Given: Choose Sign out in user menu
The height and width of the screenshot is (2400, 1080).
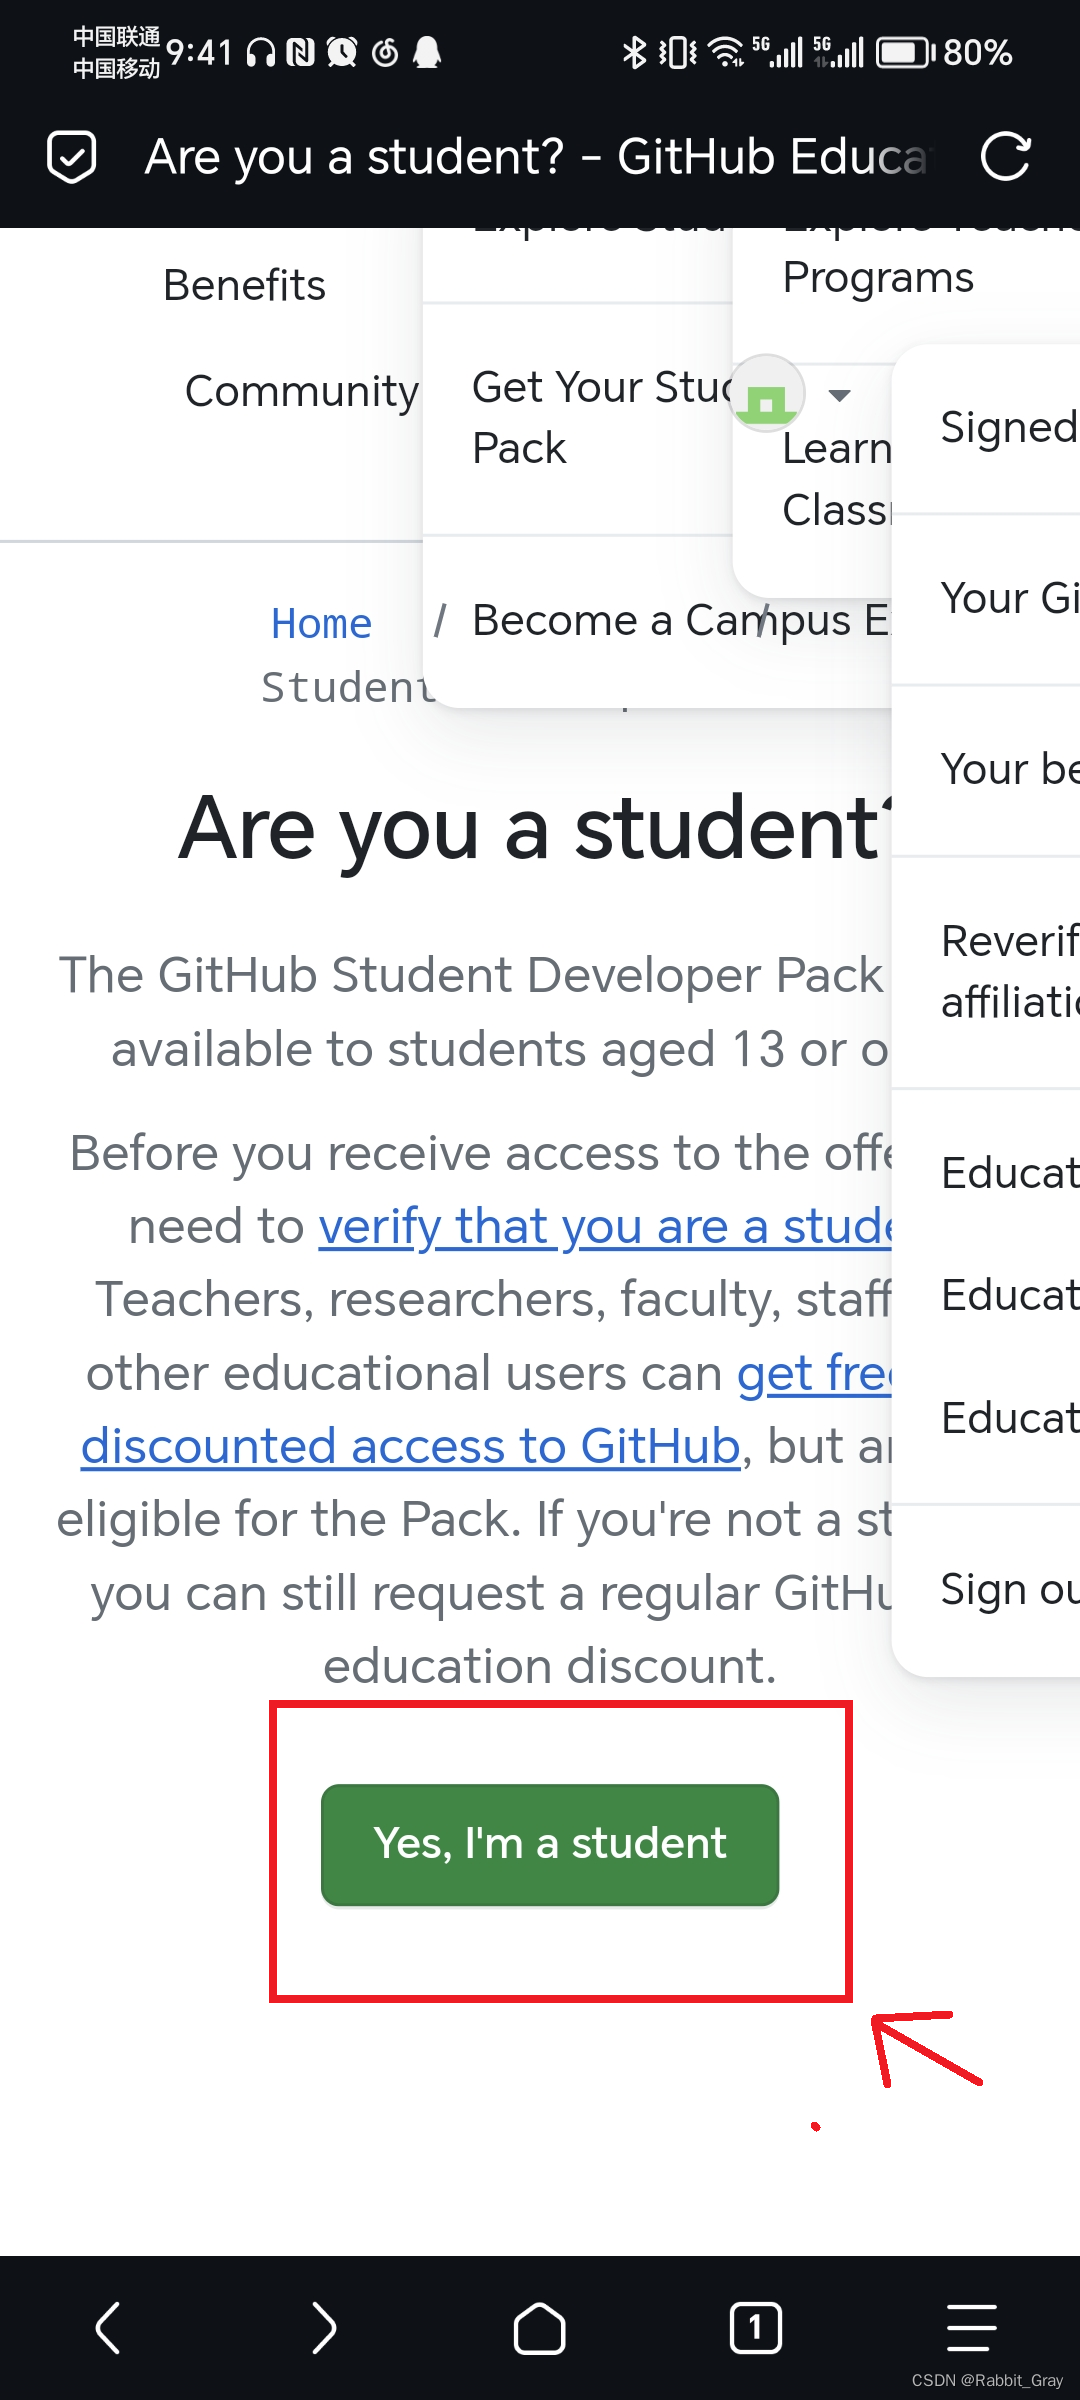Looking at the screenshot, I should click(1010, 1589).
